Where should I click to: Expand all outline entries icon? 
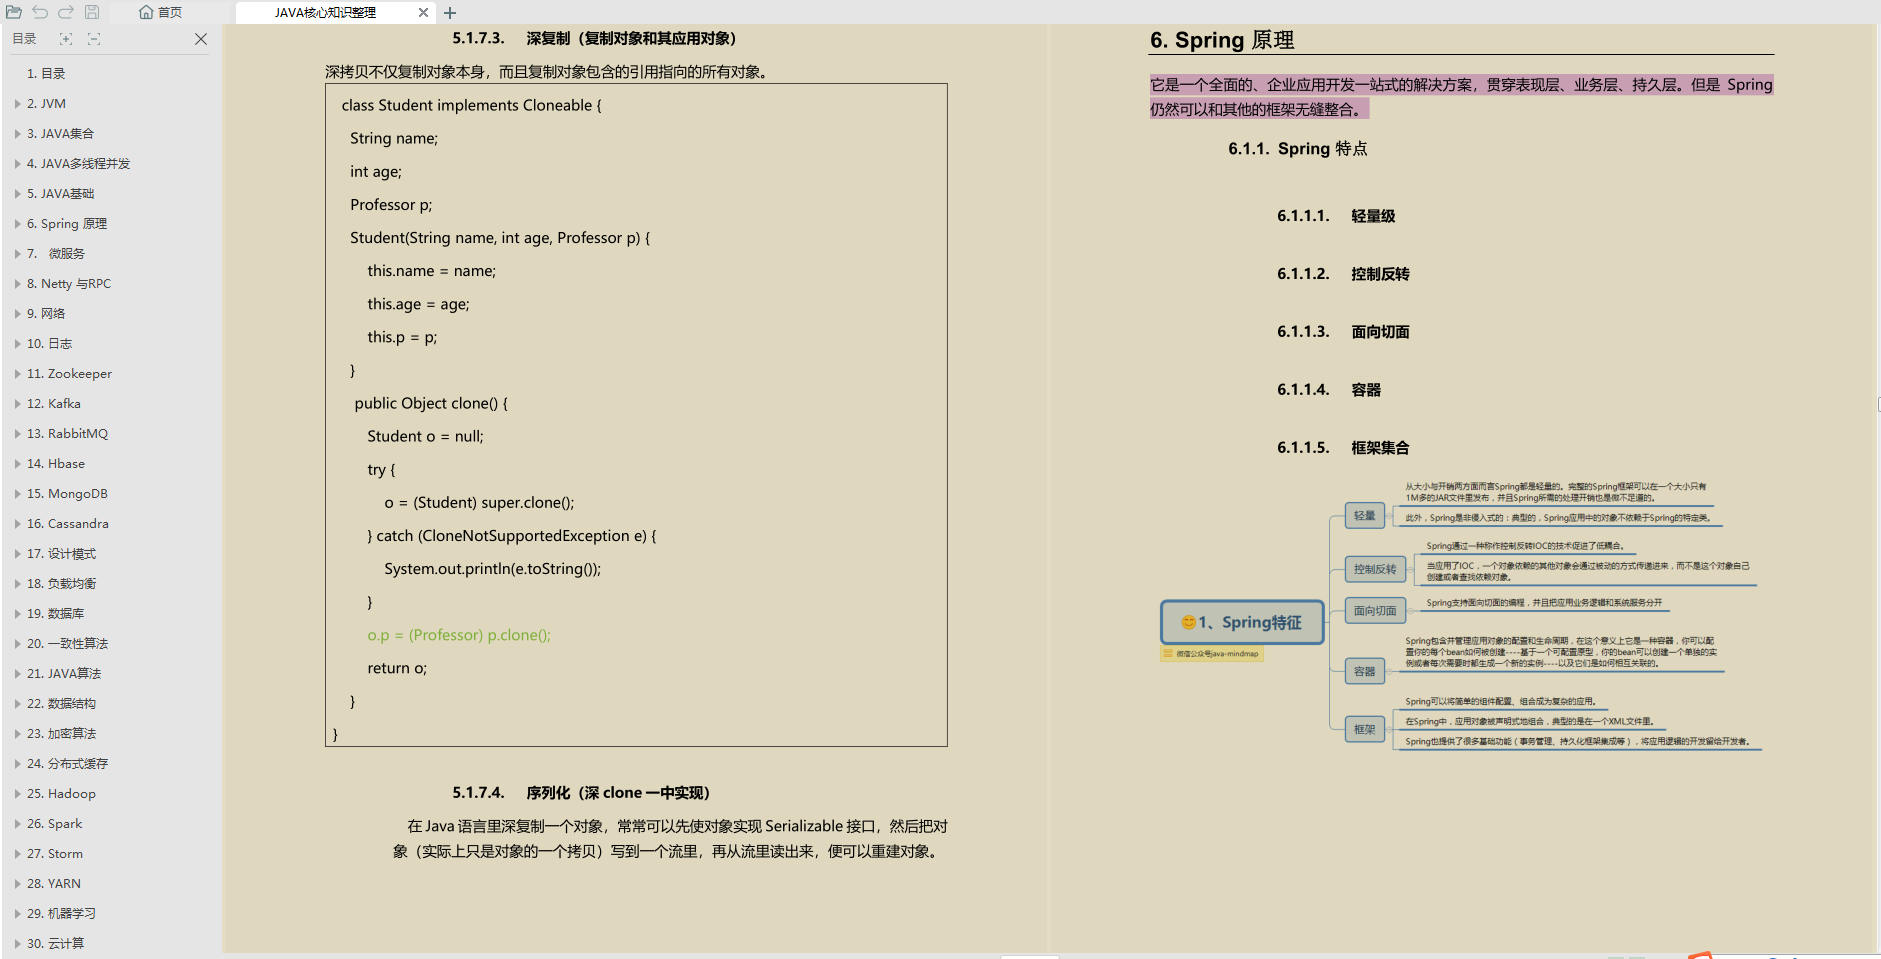66,39
